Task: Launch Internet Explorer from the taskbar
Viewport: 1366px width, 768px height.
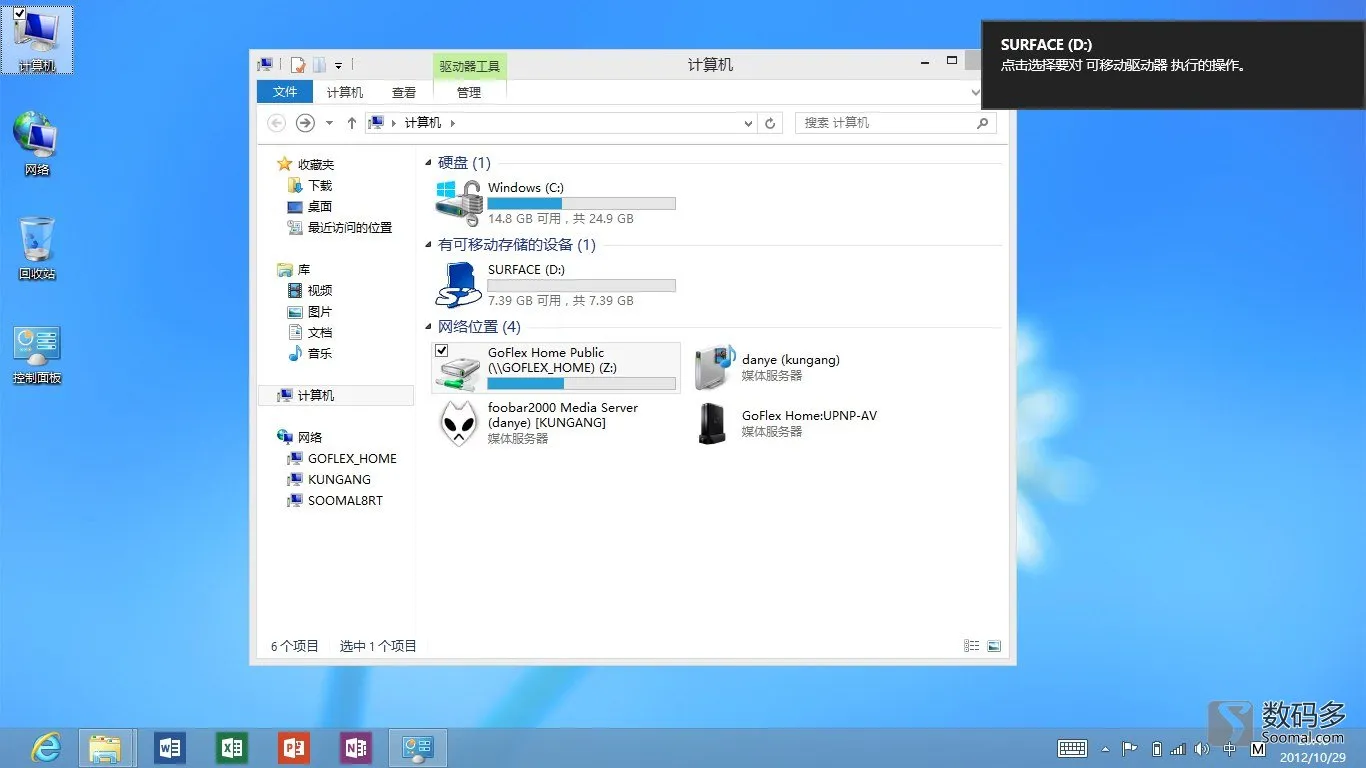Action: coord(45,747)
